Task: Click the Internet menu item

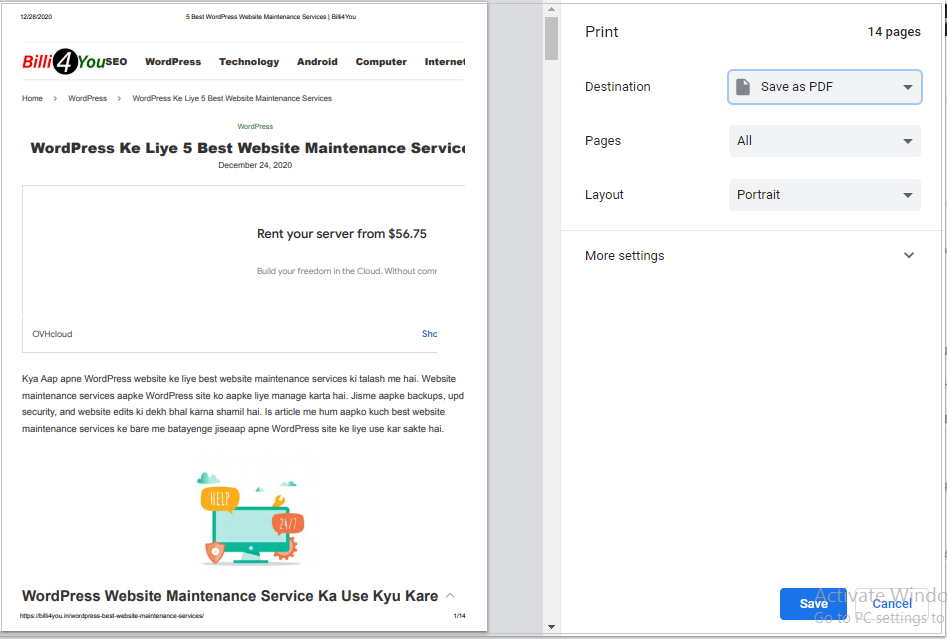Action: tap(445, 62)
